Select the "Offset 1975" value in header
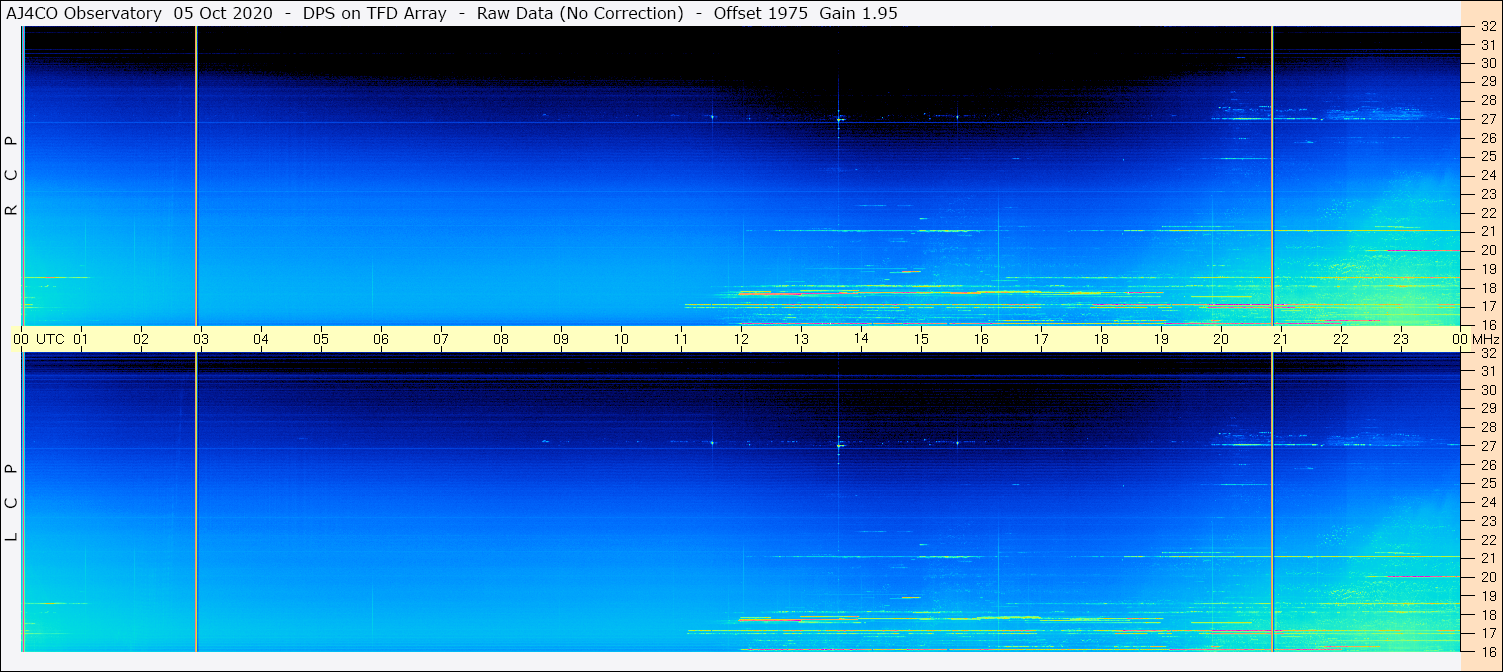Image resolution: width=1503 pixels, height=672 pixels. pyautogui.click(x=761, y=13)
